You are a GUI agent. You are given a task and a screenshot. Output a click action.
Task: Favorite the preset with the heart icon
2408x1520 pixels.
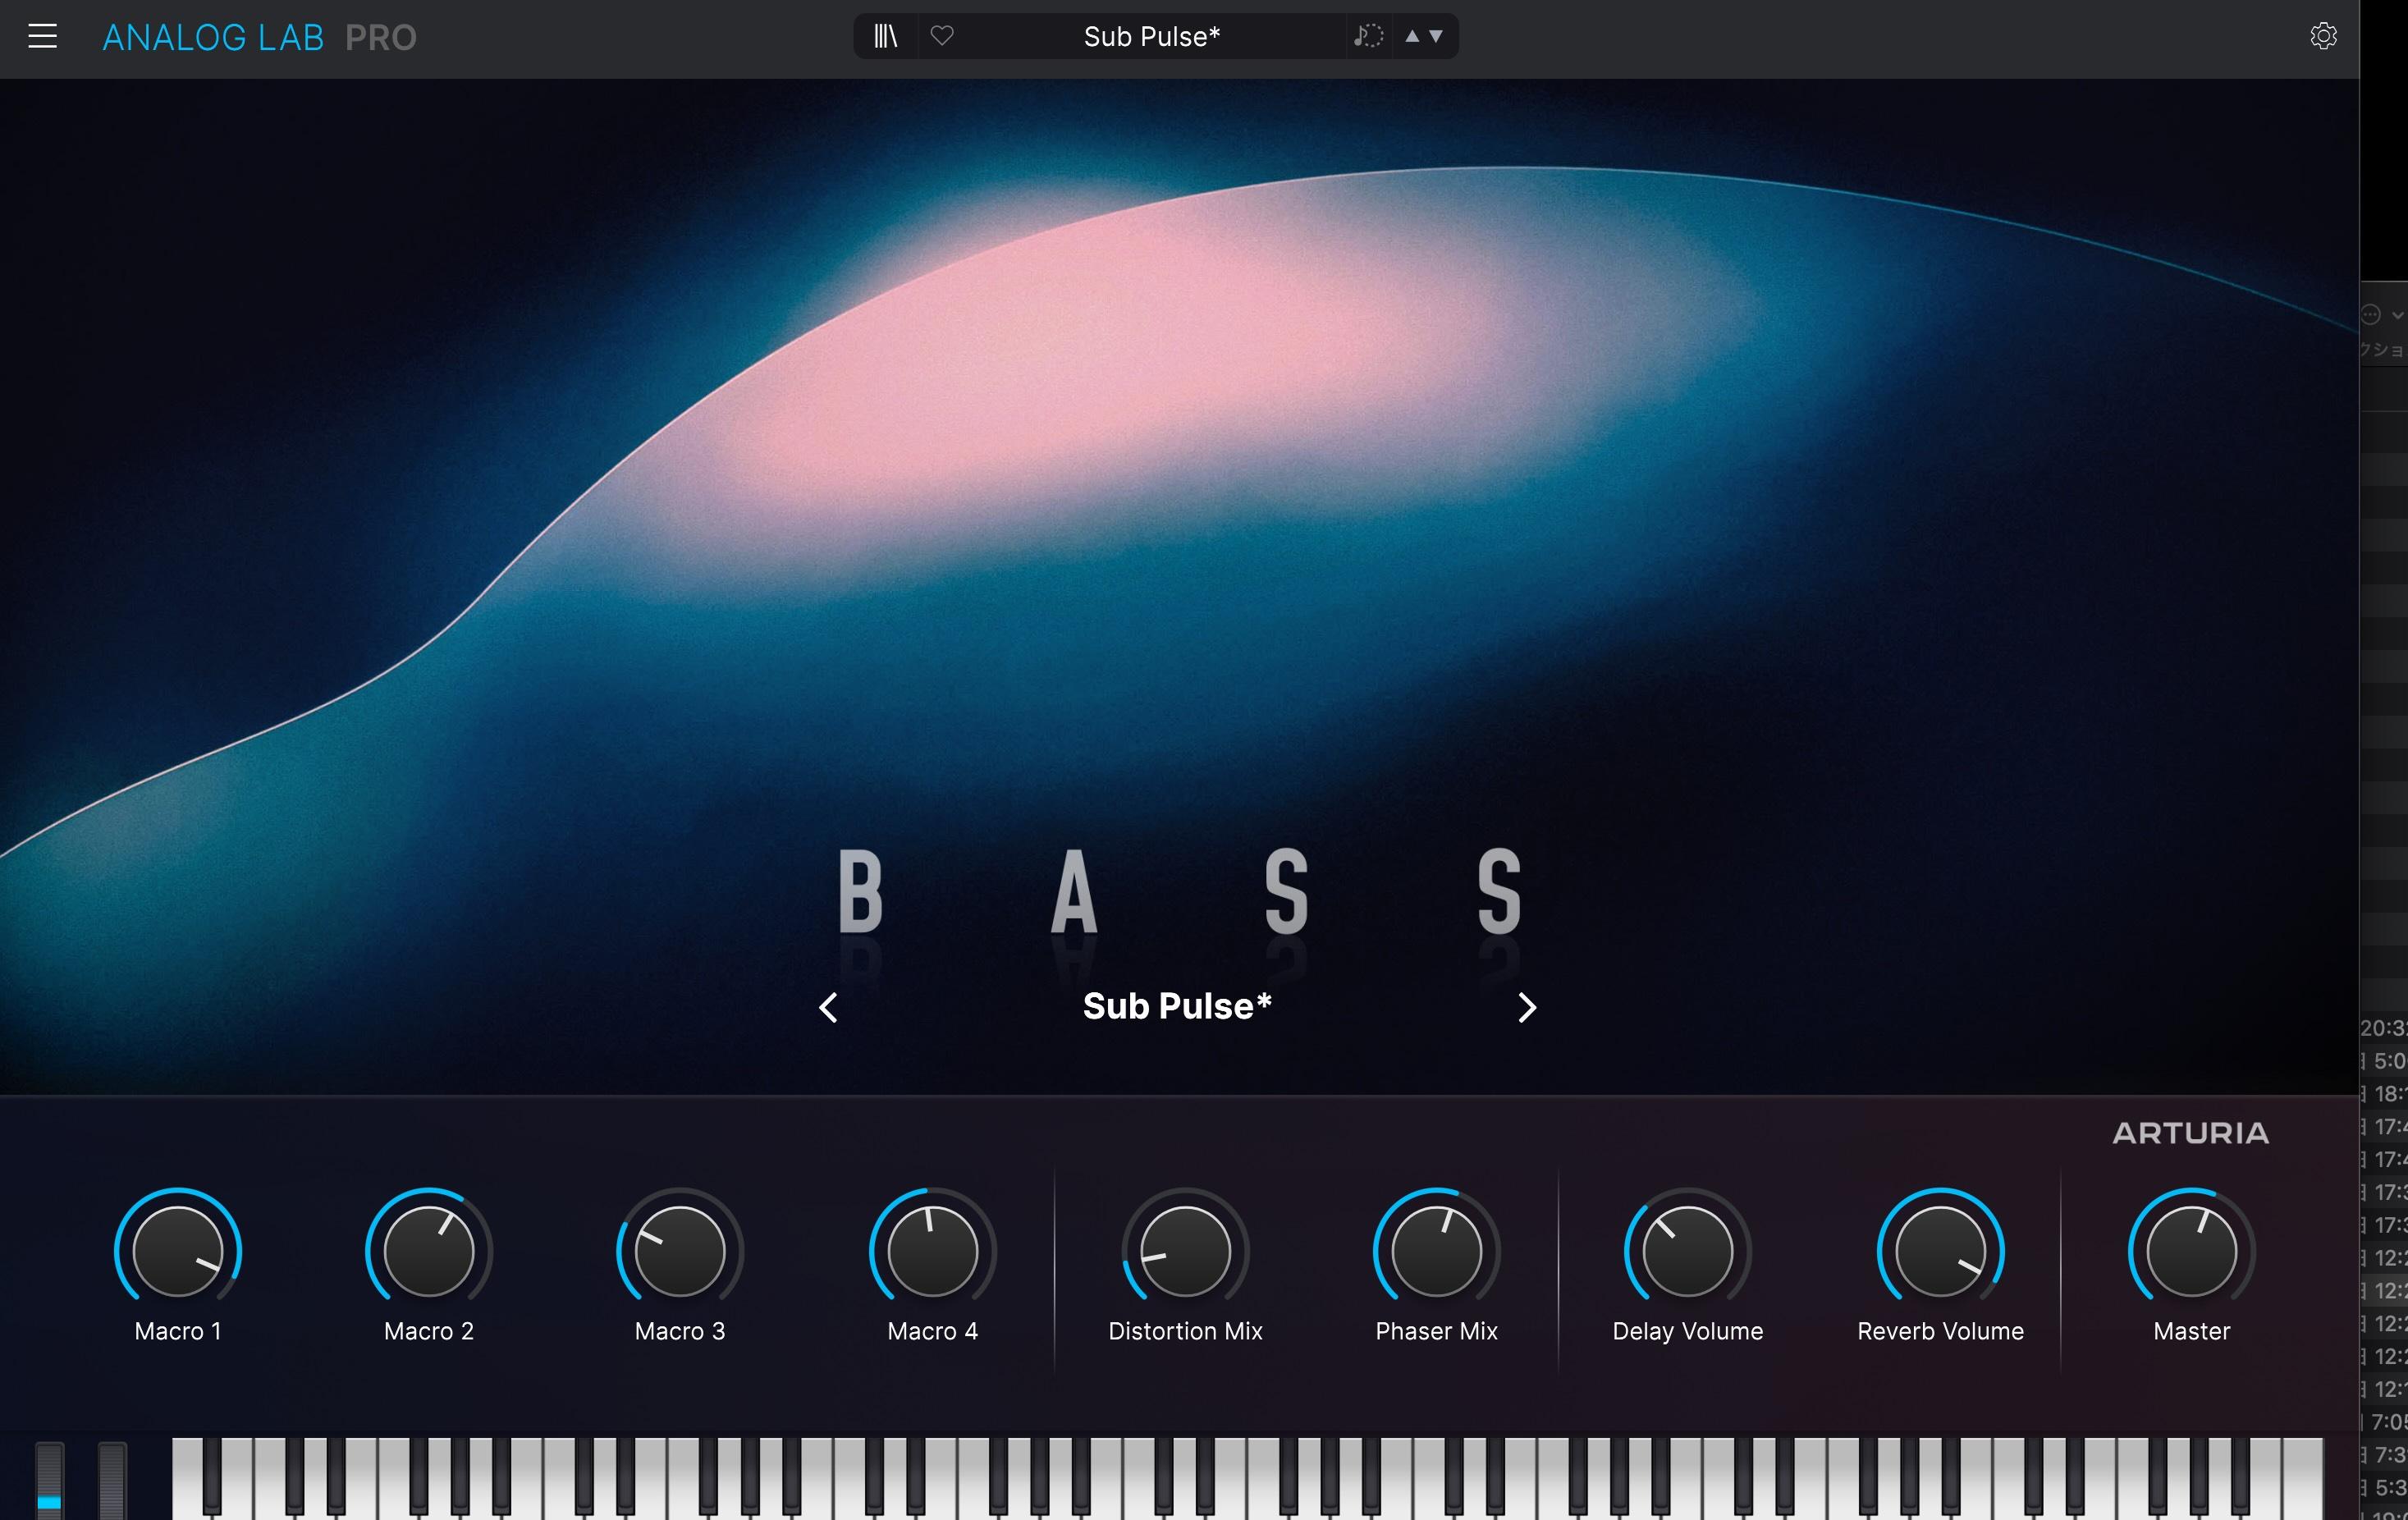[942, 37]
